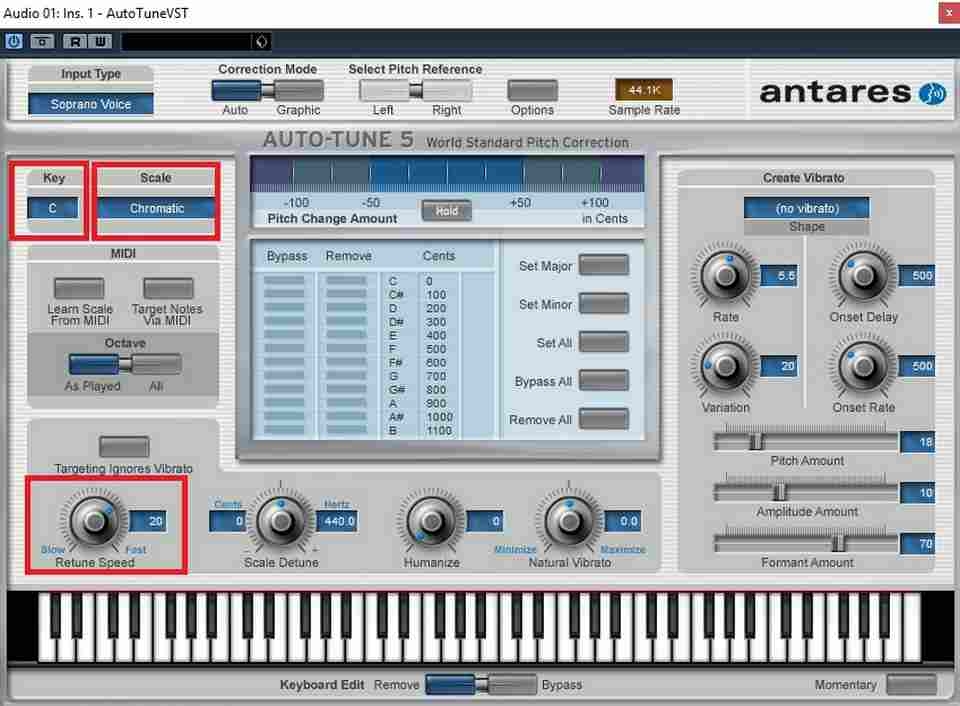Click the preset browser icon in host toolbar

pos(261,41)
